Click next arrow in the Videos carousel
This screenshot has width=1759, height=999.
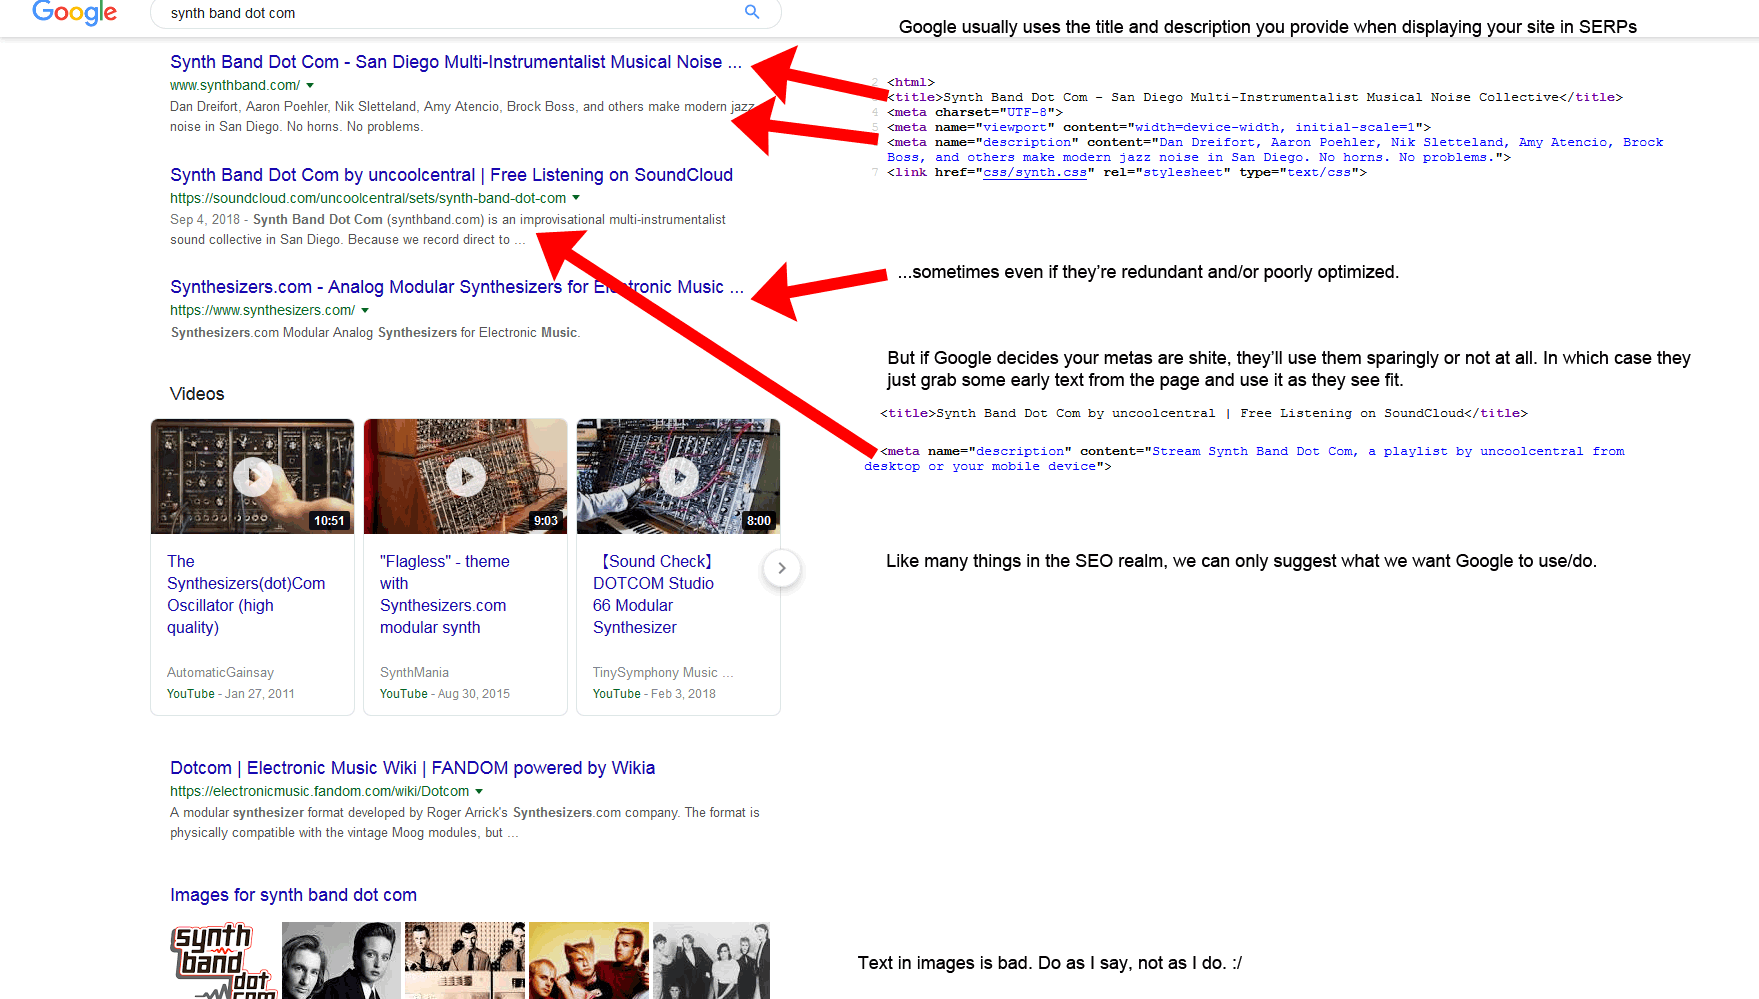pyautogui.click(x=782, y=568)
